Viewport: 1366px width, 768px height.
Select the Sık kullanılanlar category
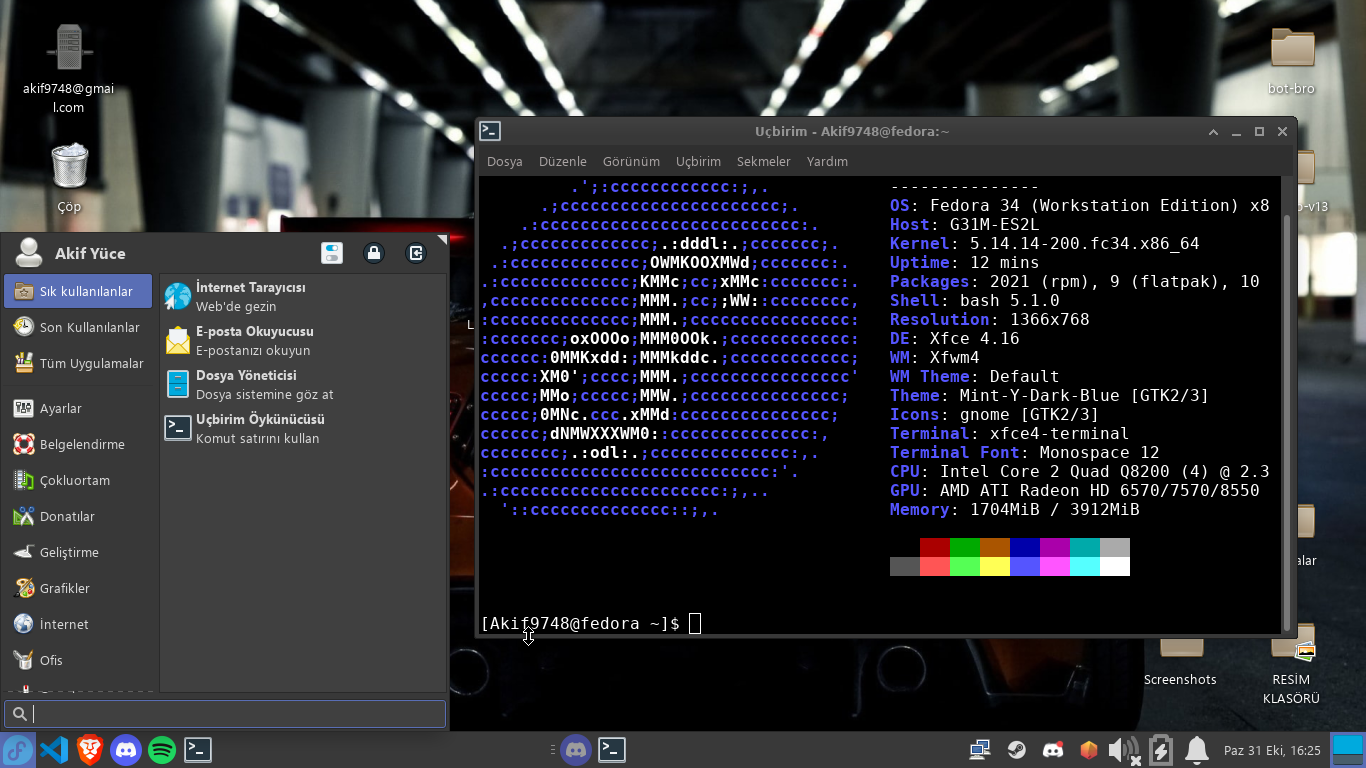[x=78, y=291]
